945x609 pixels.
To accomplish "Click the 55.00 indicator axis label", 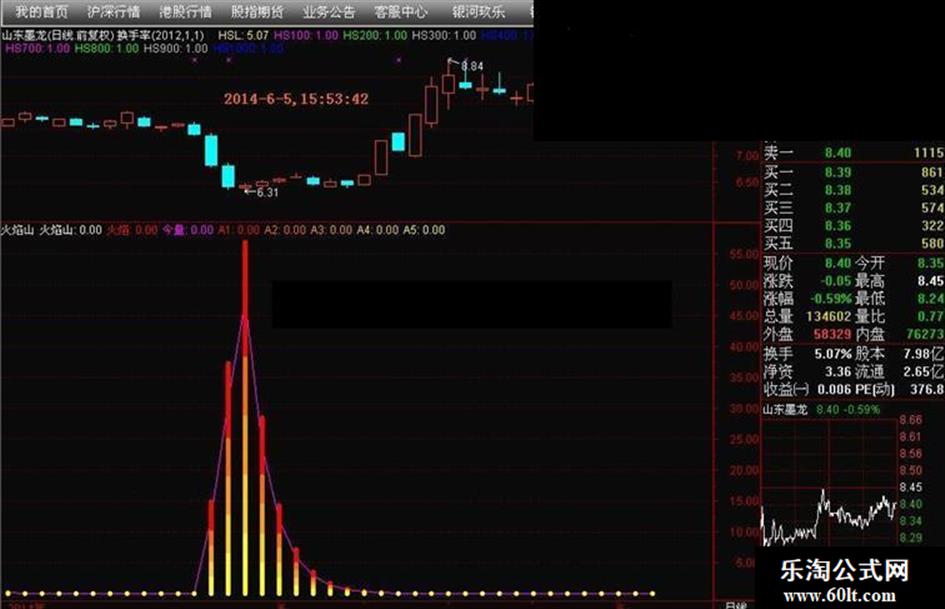I will 744,254.
